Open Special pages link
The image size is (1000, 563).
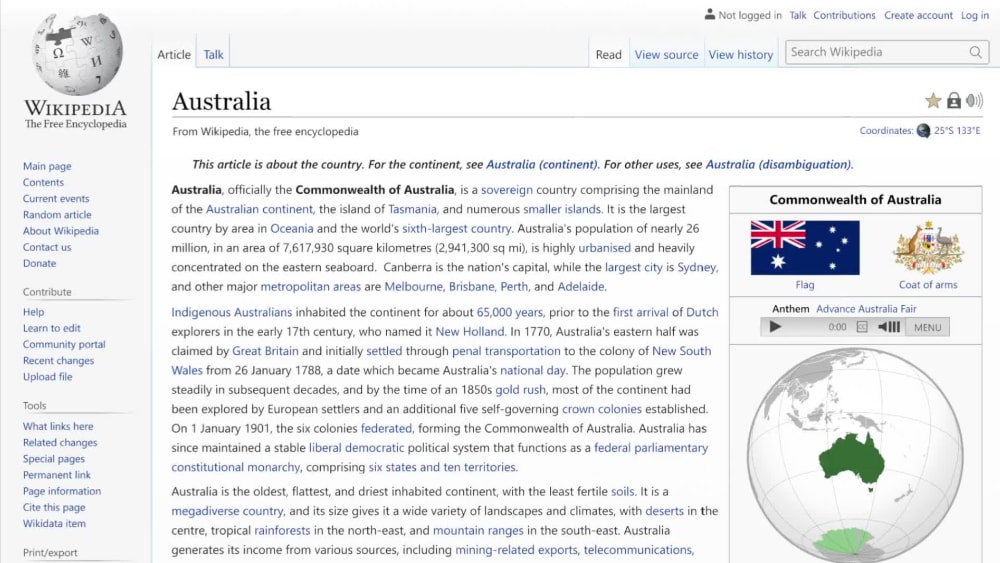click(x=54, y=458)
